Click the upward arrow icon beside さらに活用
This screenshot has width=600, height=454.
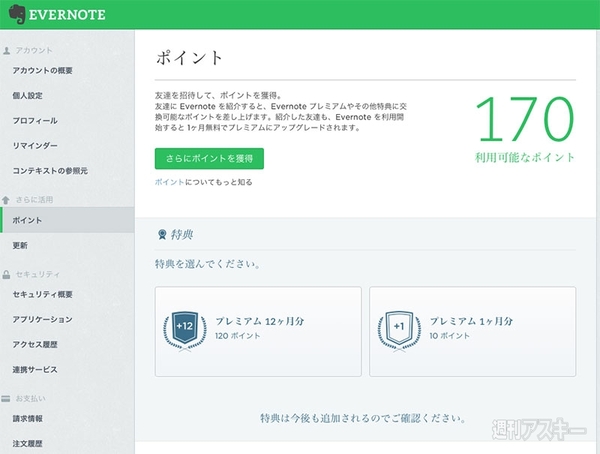(6, 200)
